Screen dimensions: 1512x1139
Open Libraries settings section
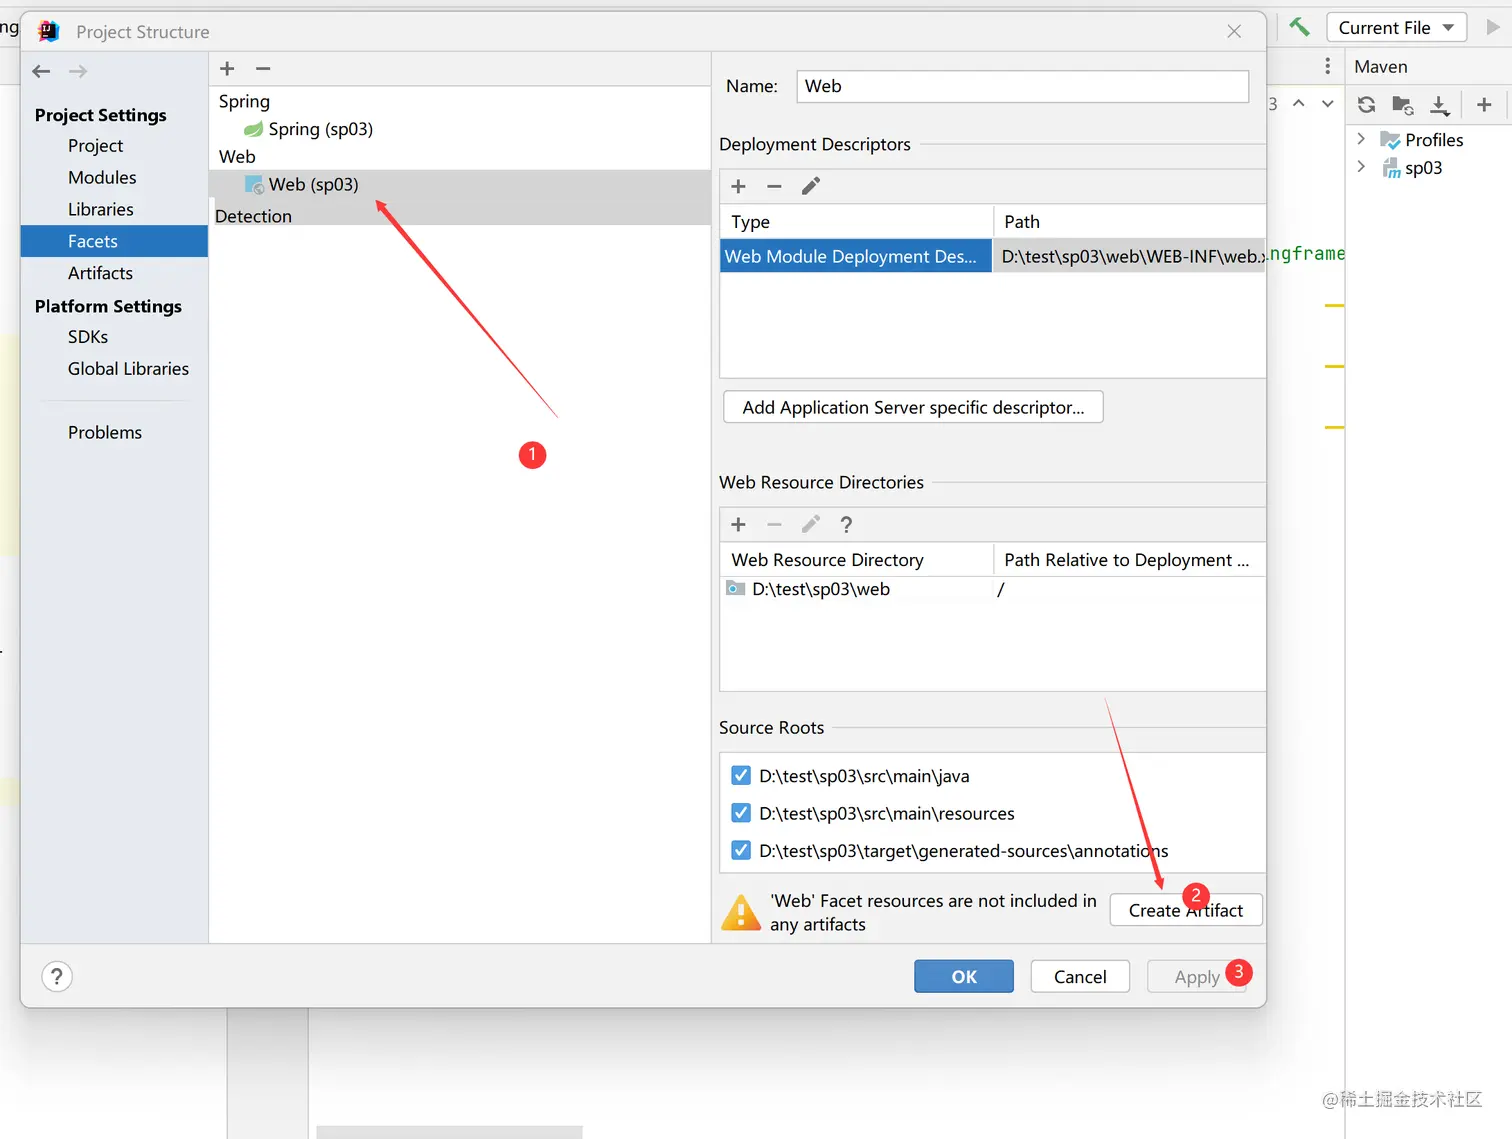pos(100,209)
